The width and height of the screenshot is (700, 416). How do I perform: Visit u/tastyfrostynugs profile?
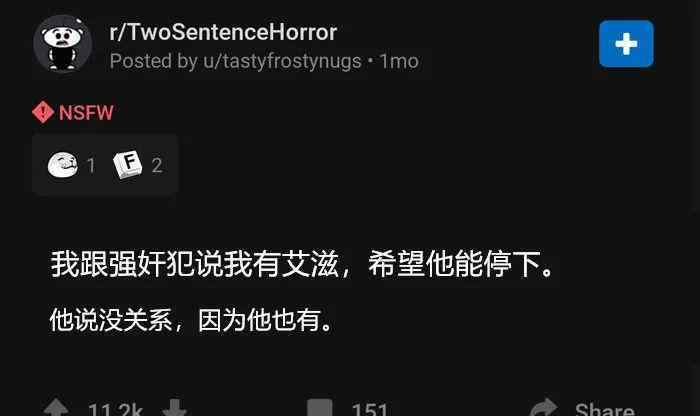pyautogui.click(x=282, y=61)
